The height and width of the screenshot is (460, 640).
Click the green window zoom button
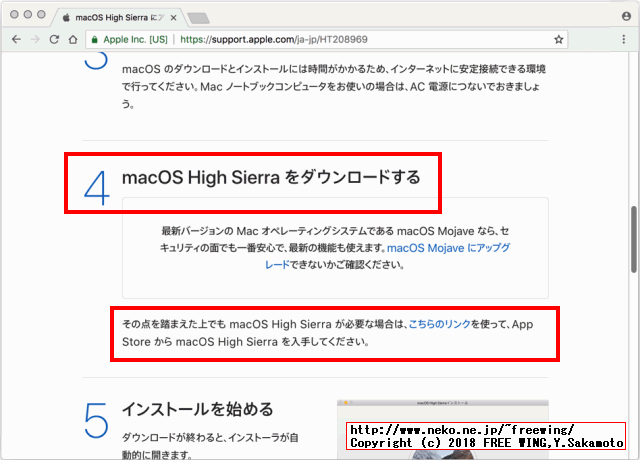tap(41, 14)
